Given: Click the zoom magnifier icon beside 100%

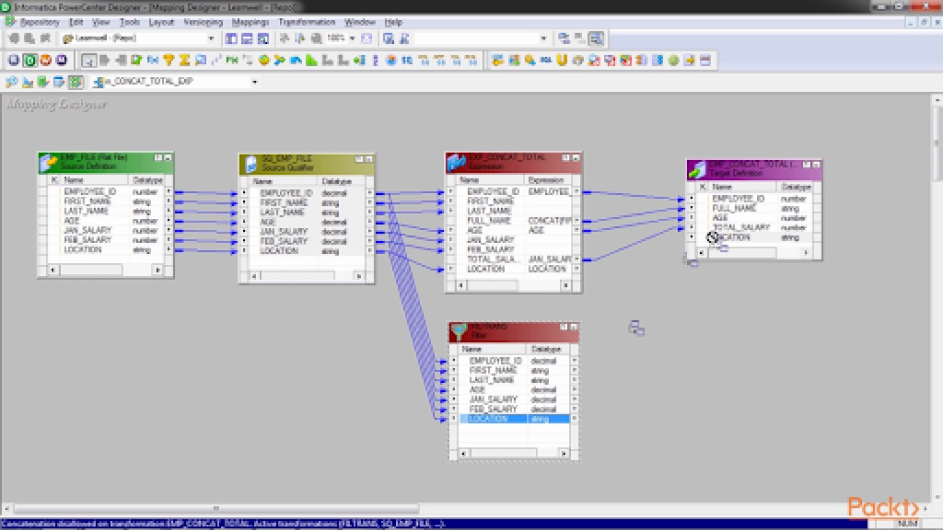Looking at the screenshot, I should coord(316,39).
